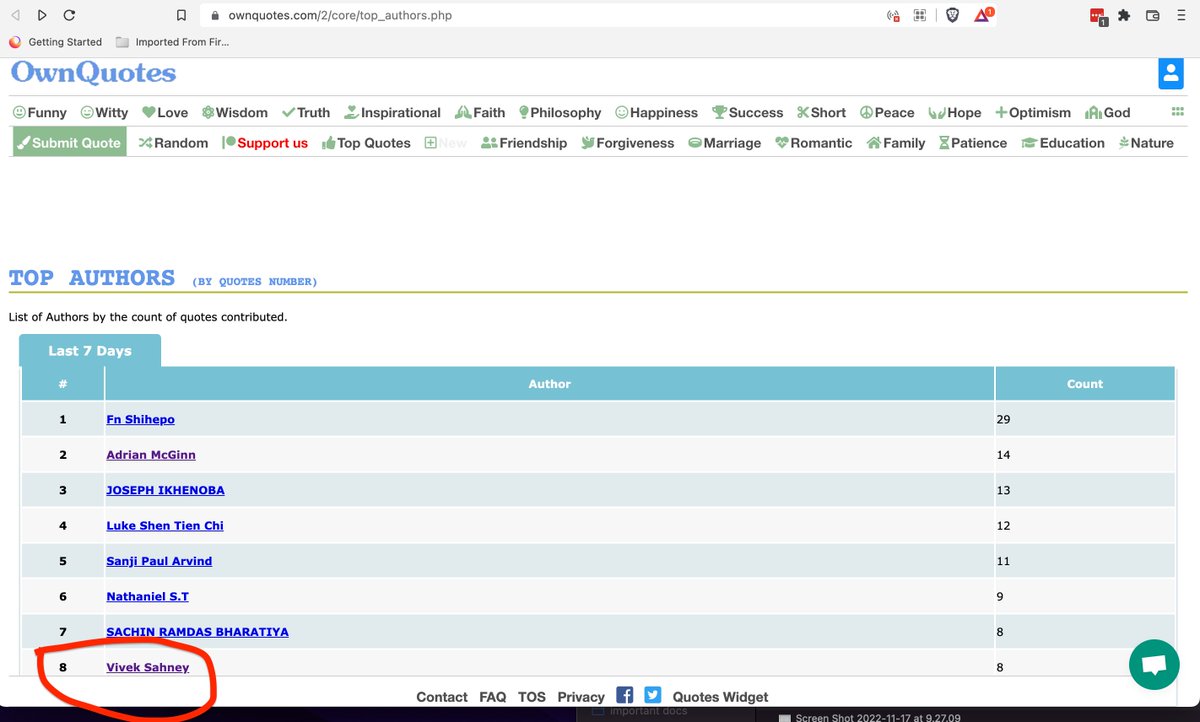Open the Education category
This screenshot has width=1200, height=722.
[1063, 143]
